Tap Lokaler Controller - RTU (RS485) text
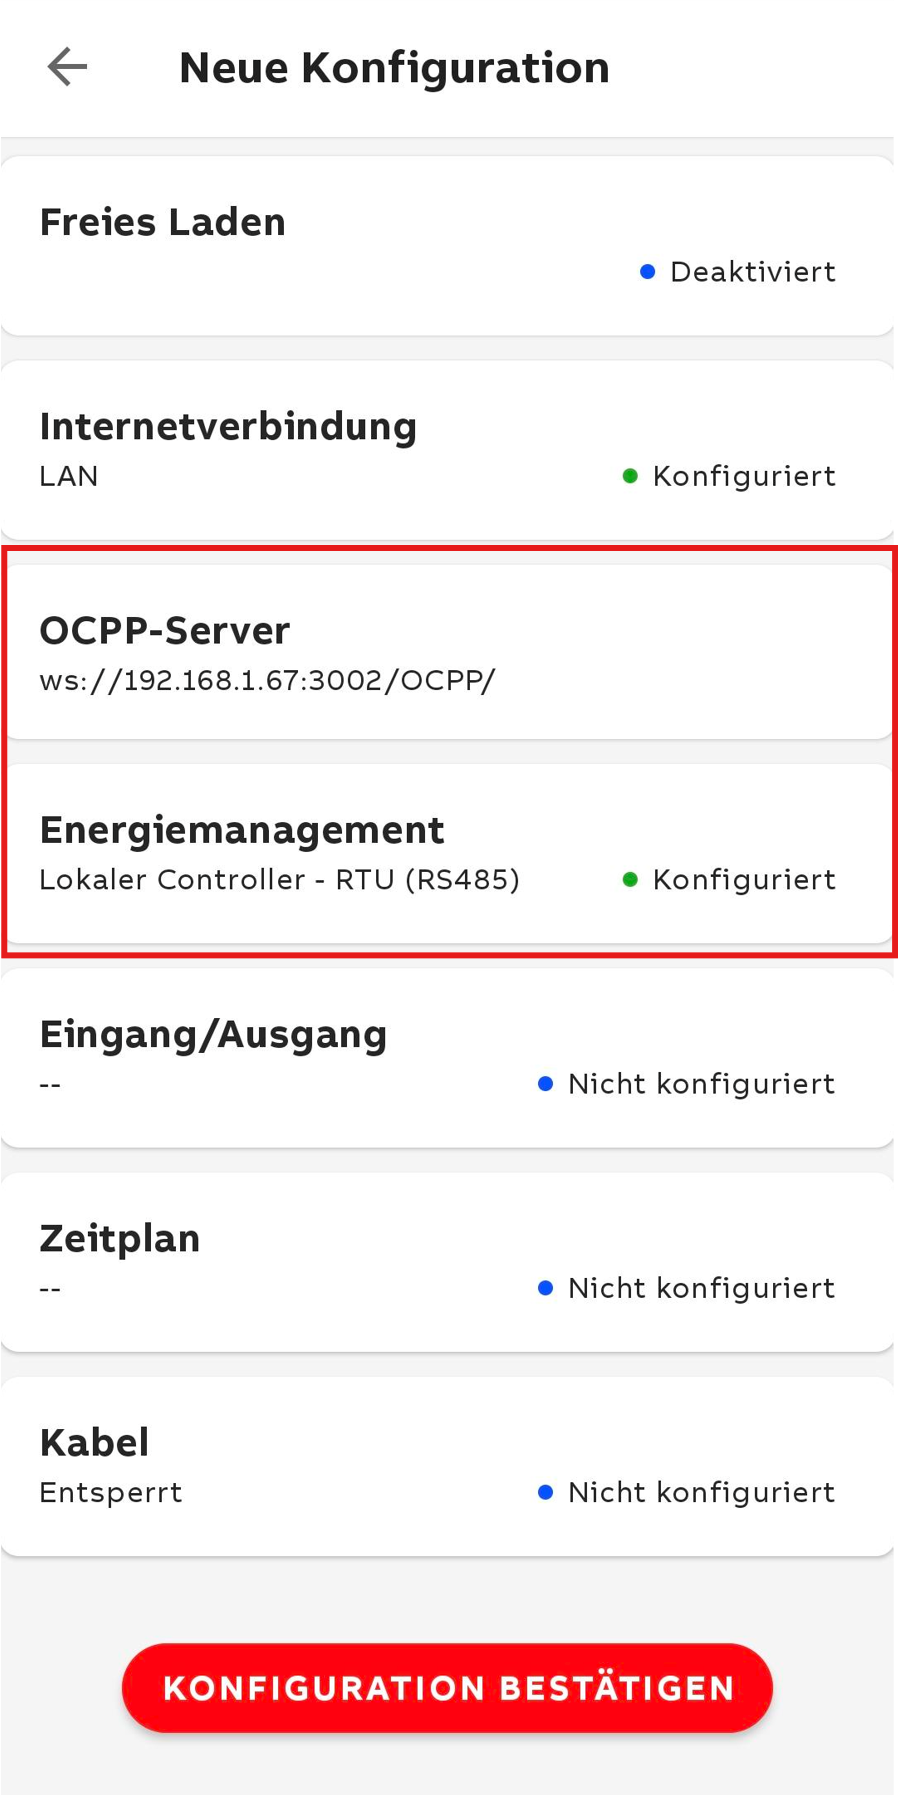Screen dimensions: 898x1795 (x=279, y=880)
